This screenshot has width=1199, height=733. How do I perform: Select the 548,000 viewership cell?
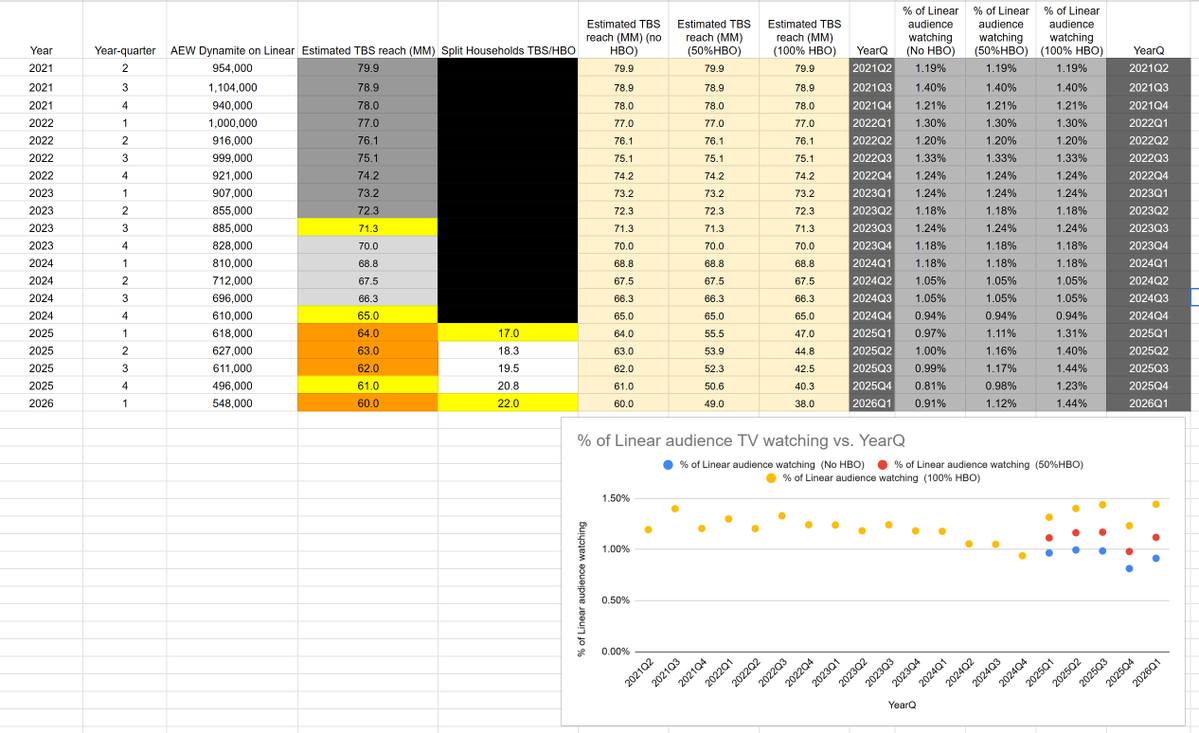click(232, 403)
